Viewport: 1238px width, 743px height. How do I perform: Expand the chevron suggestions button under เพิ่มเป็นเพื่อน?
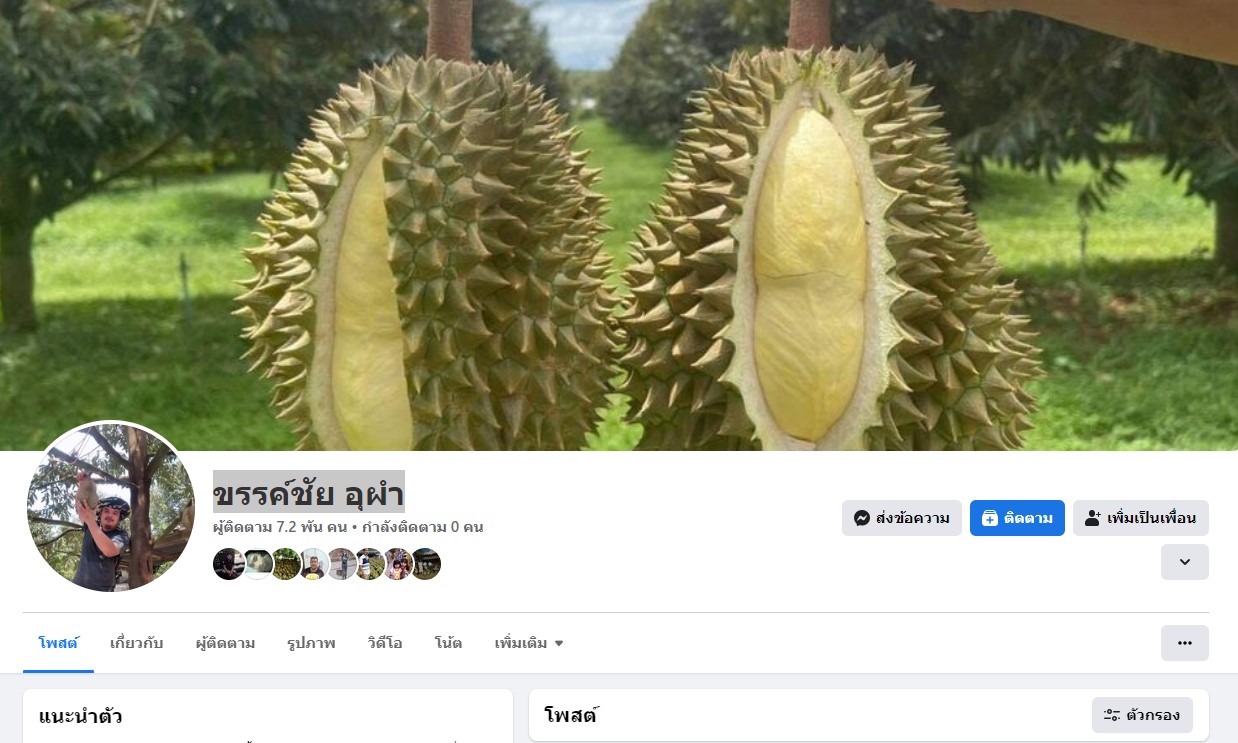[x=1185, y=562]
